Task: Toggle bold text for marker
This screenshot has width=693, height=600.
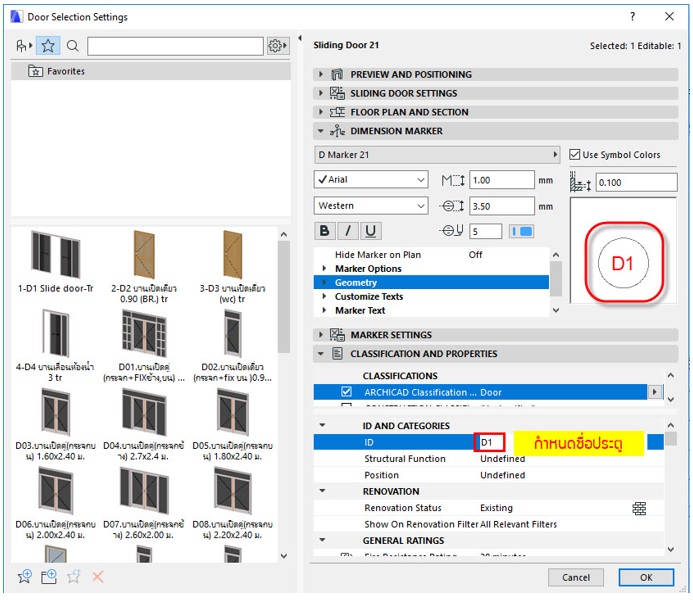Action: (325, 231)
